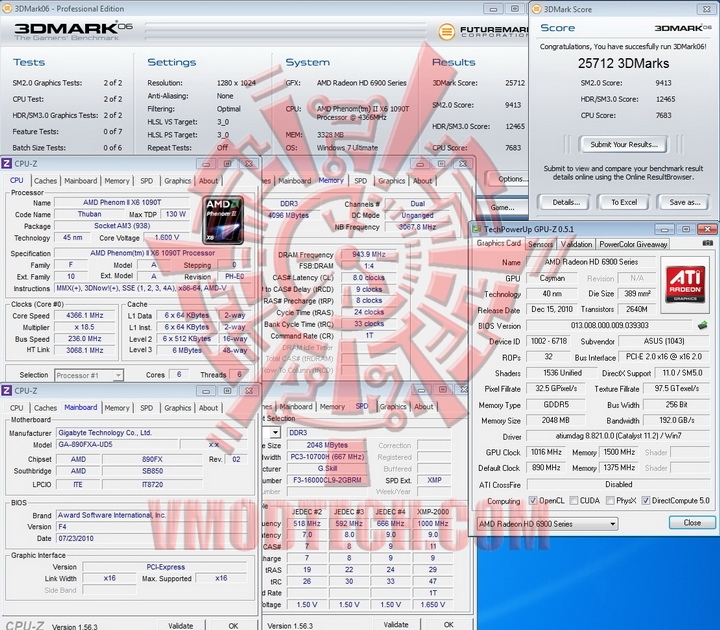Open the Sensors tab in GPU-Z
The height and width of the screenshot is (630, 720).
[x=540, y=244]
